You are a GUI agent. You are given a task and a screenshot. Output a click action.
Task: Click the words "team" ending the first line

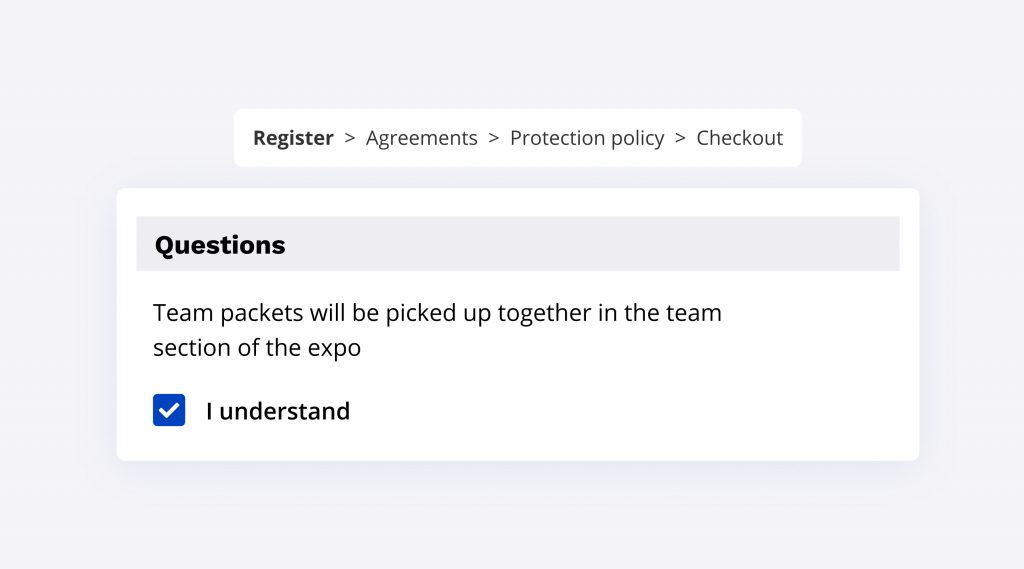click(x=695, y=313)
